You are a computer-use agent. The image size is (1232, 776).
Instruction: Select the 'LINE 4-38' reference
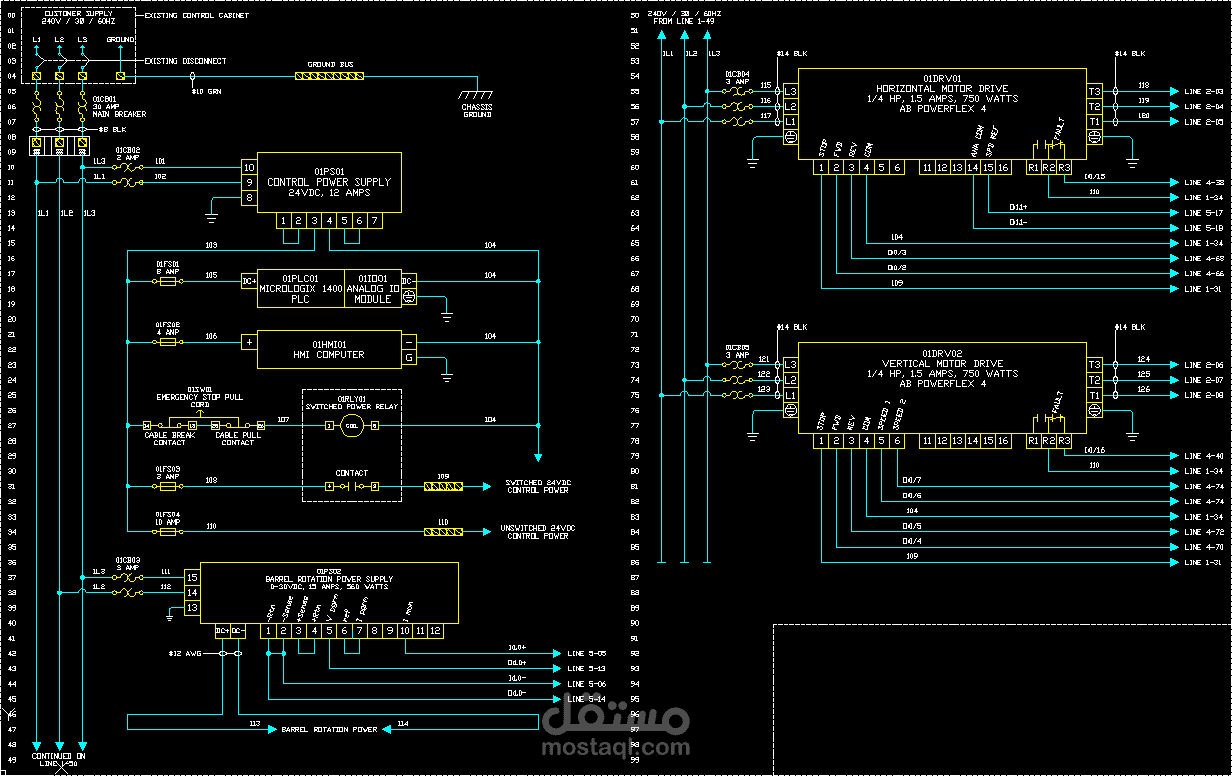coord(1203,182)
